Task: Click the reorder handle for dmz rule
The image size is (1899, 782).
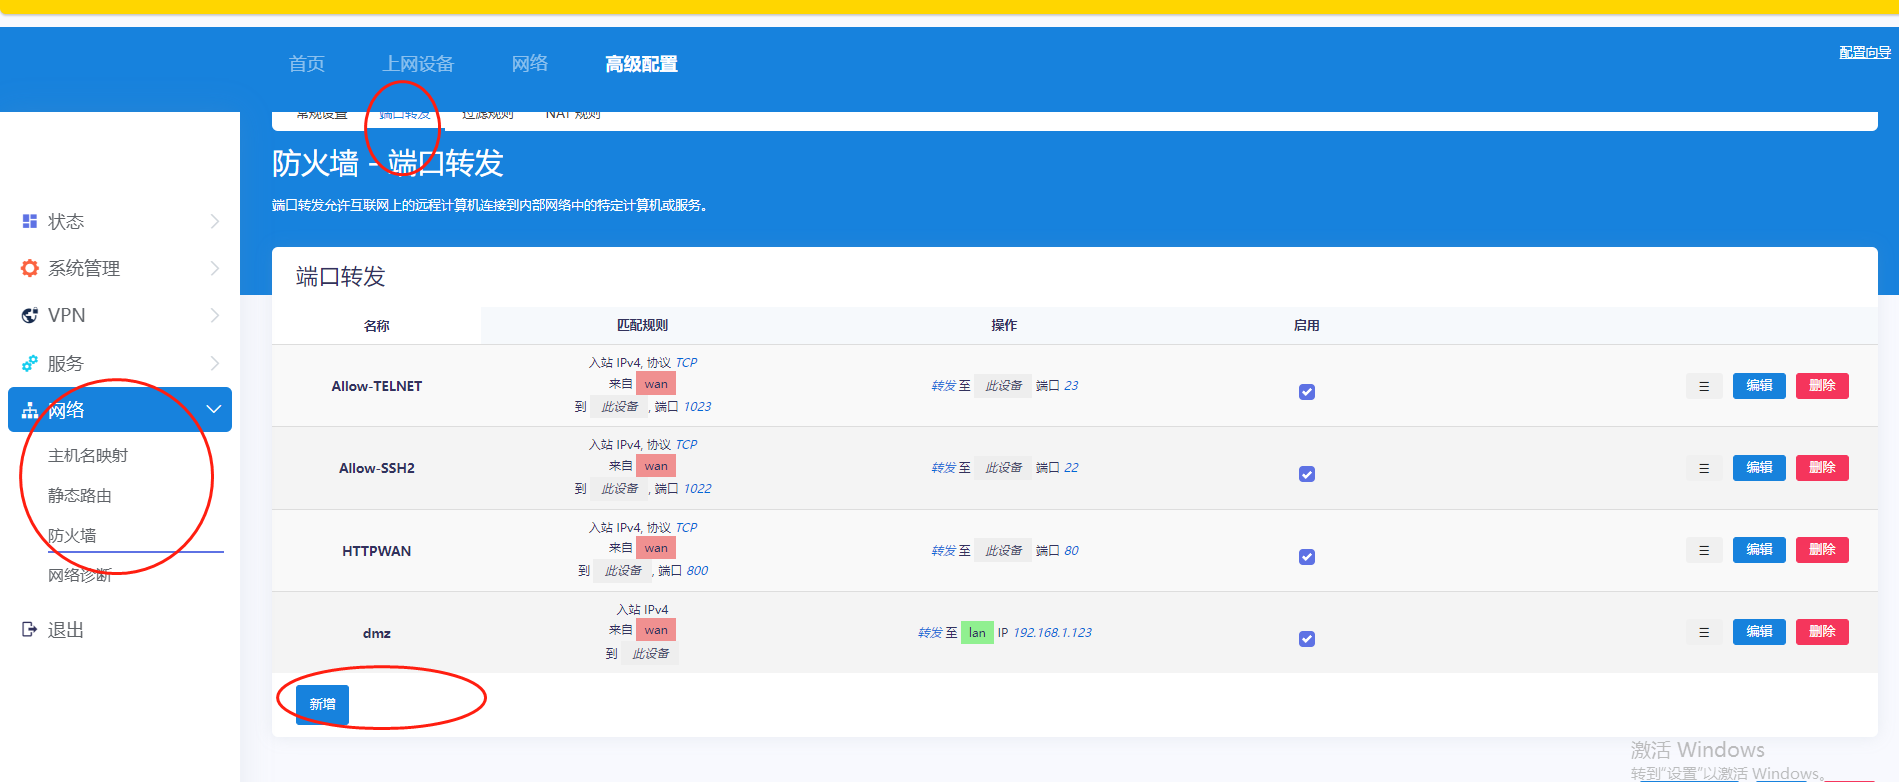Action: pyautogui.click(x=1704, y=632)
